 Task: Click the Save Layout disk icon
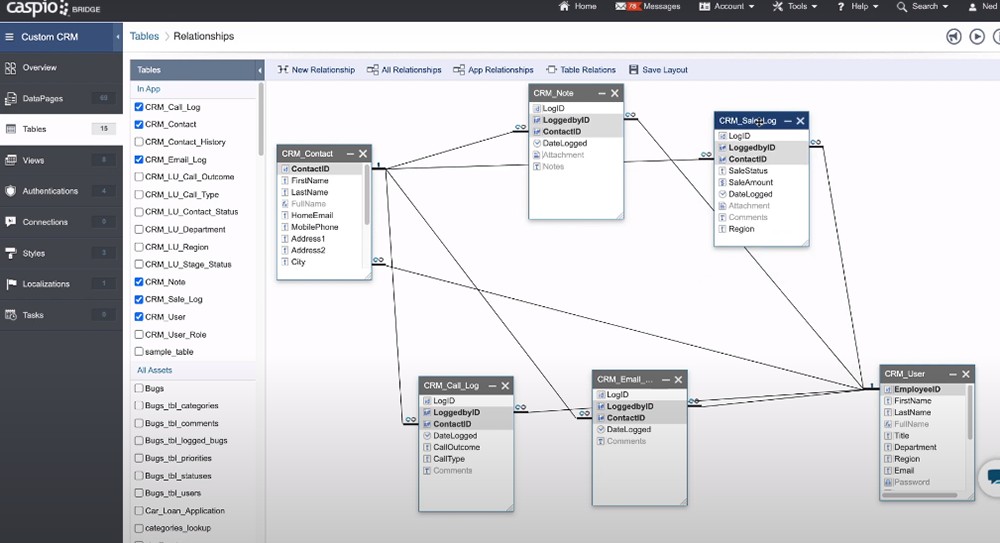tap(634, 70)
